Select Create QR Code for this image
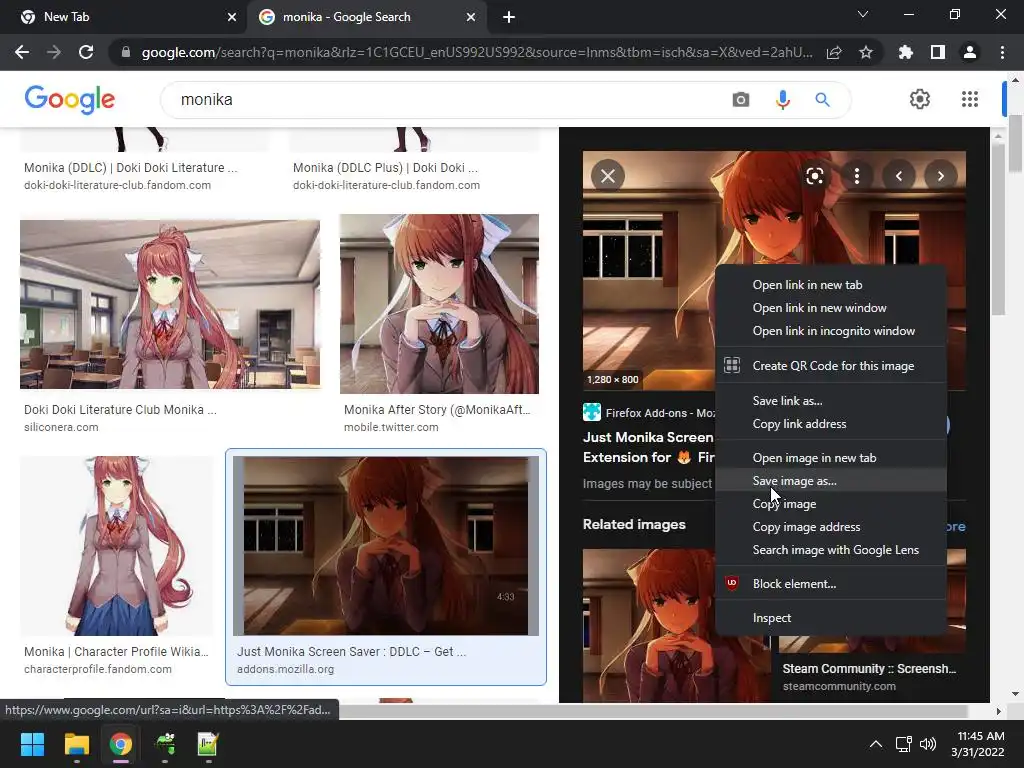The height and width of the screenshot is (768, 1024). (831, 366)
